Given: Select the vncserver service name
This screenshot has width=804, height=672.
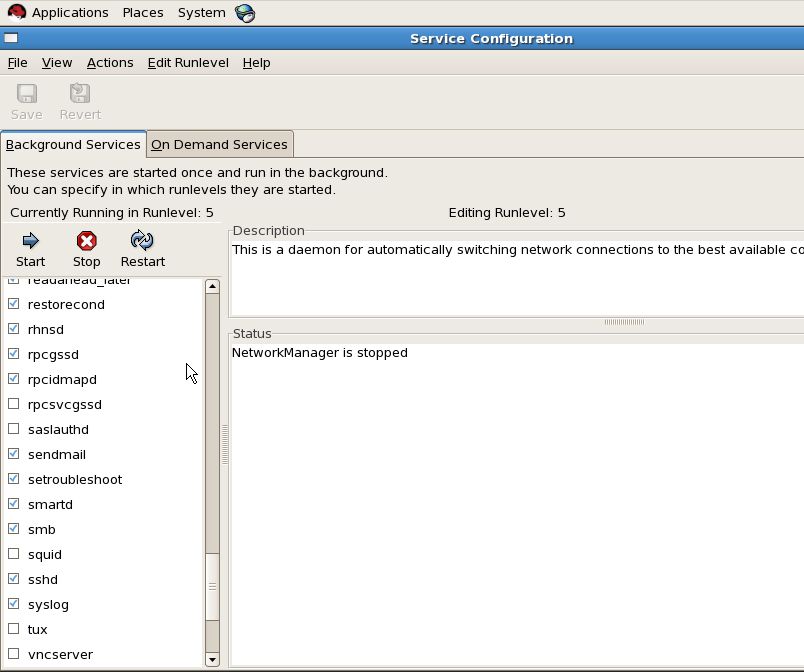Looking at the screenshot, I should click(61, 655).
